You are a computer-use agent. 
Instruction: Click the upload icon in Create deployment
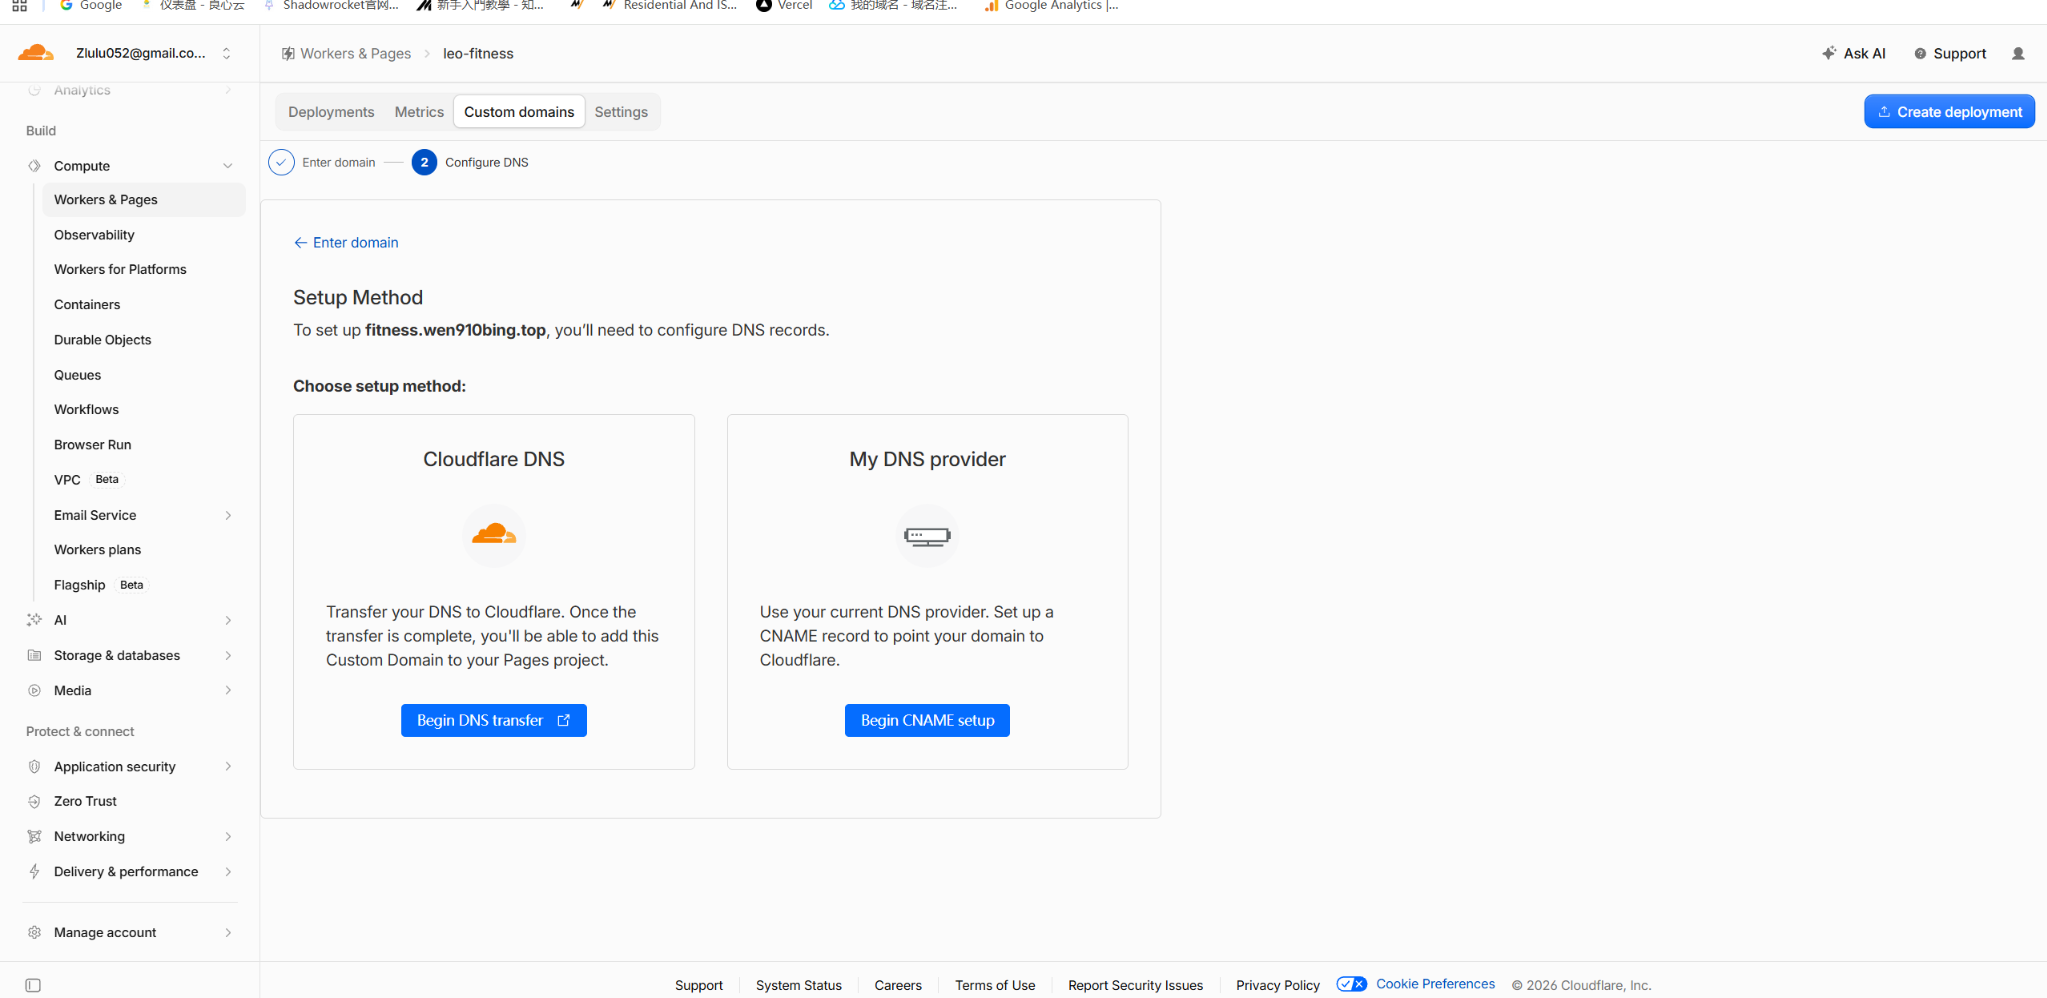coord(1884,112)
